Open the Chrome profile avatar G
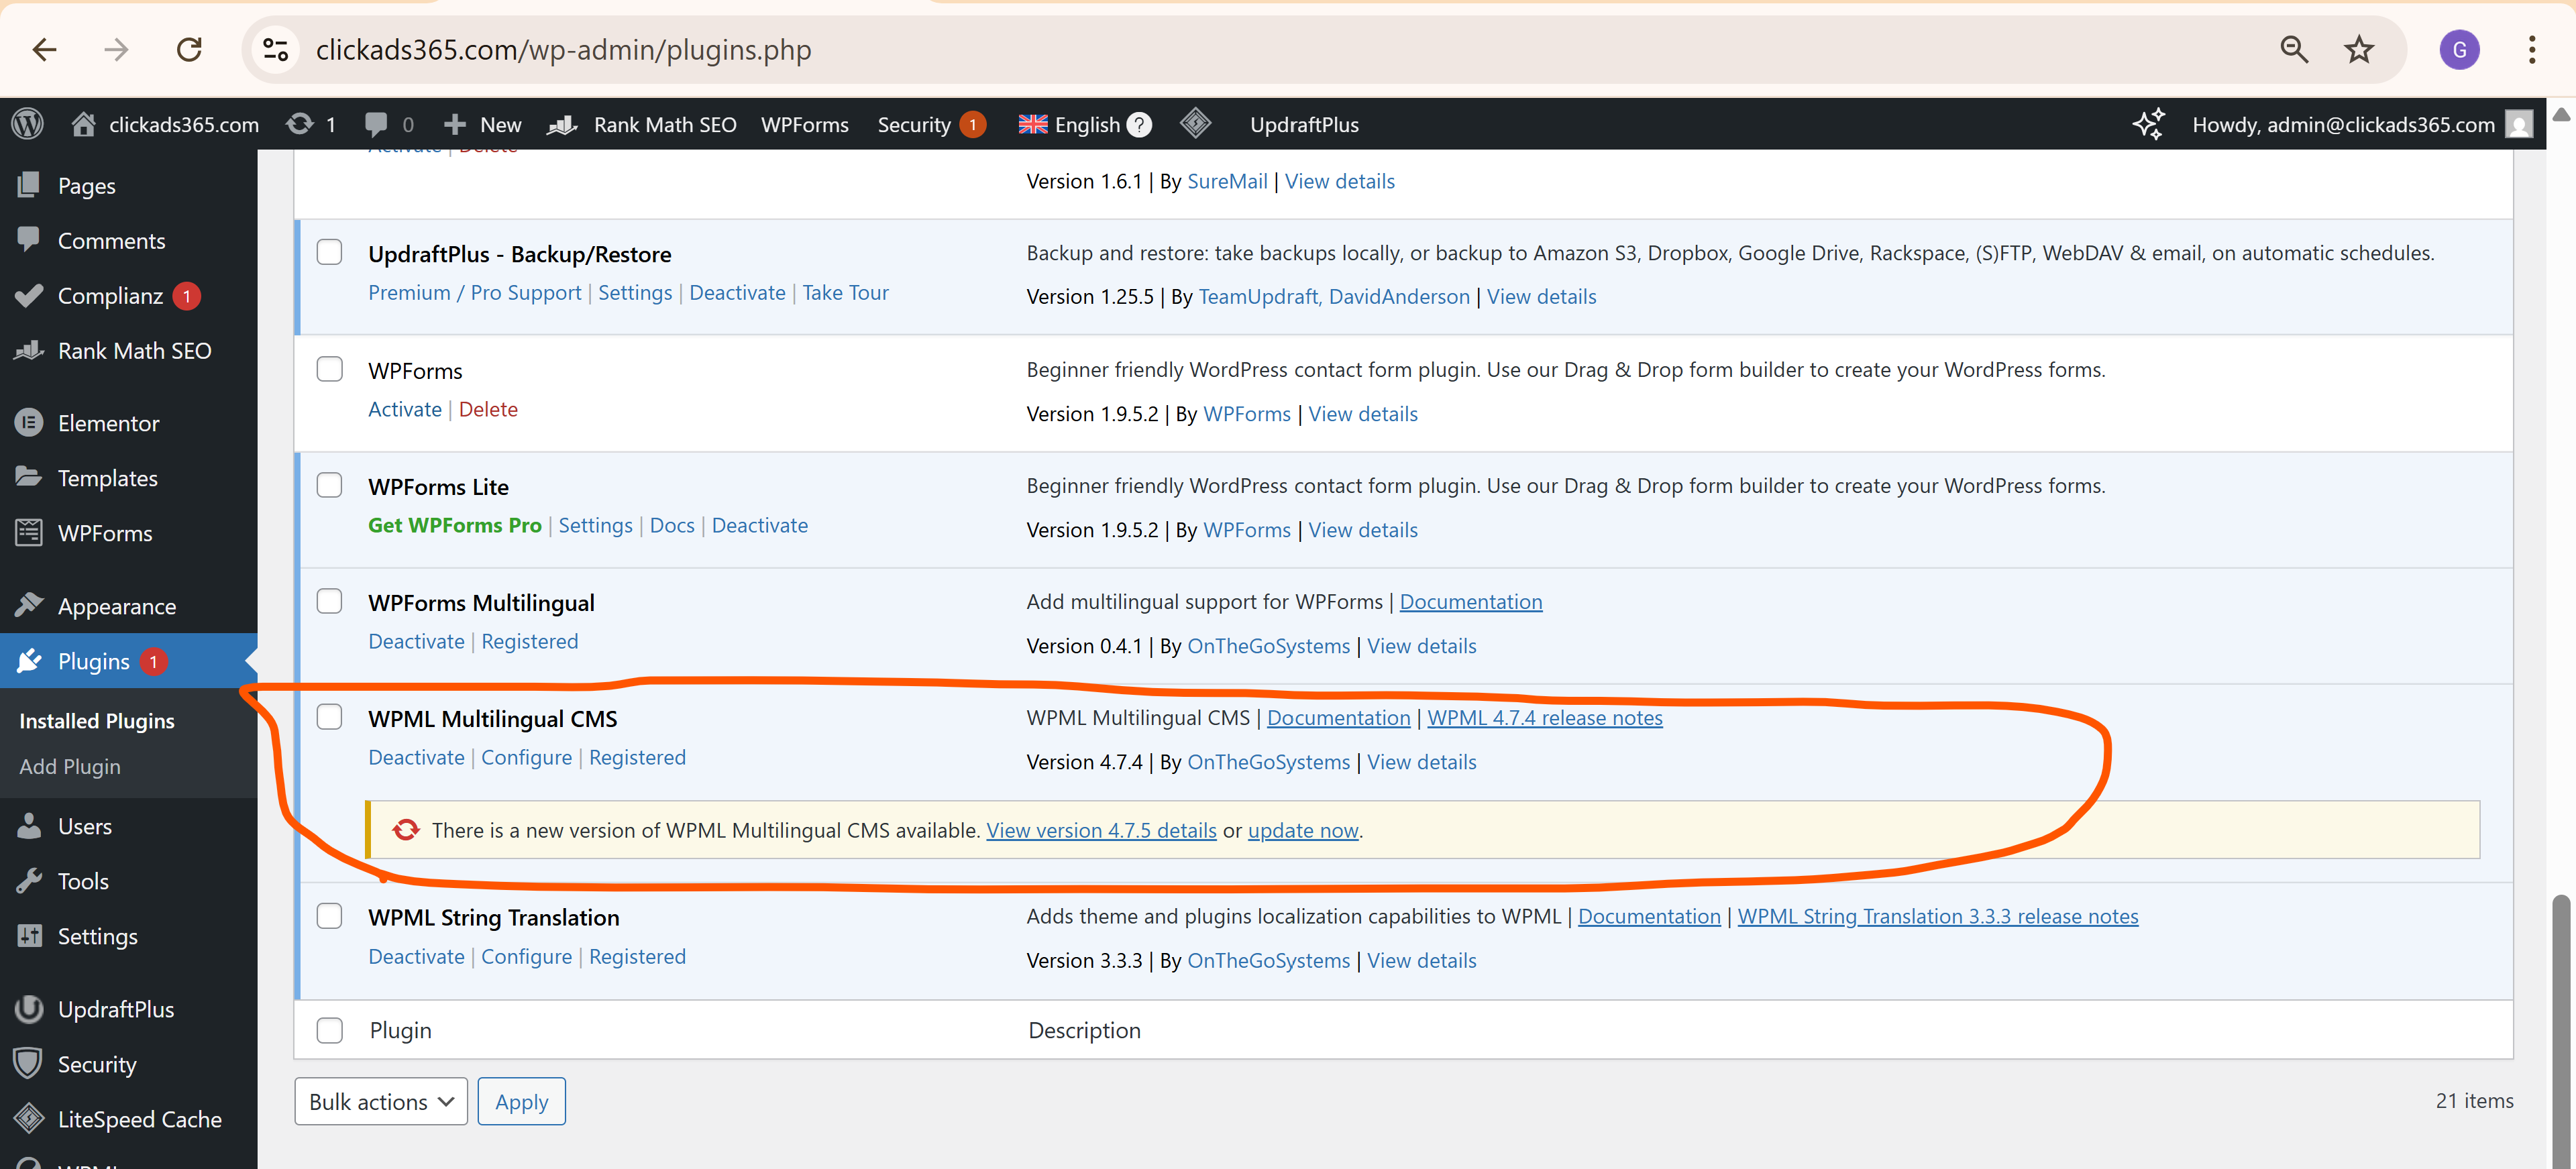The image size is (2576, 1169). [2459, 49]
